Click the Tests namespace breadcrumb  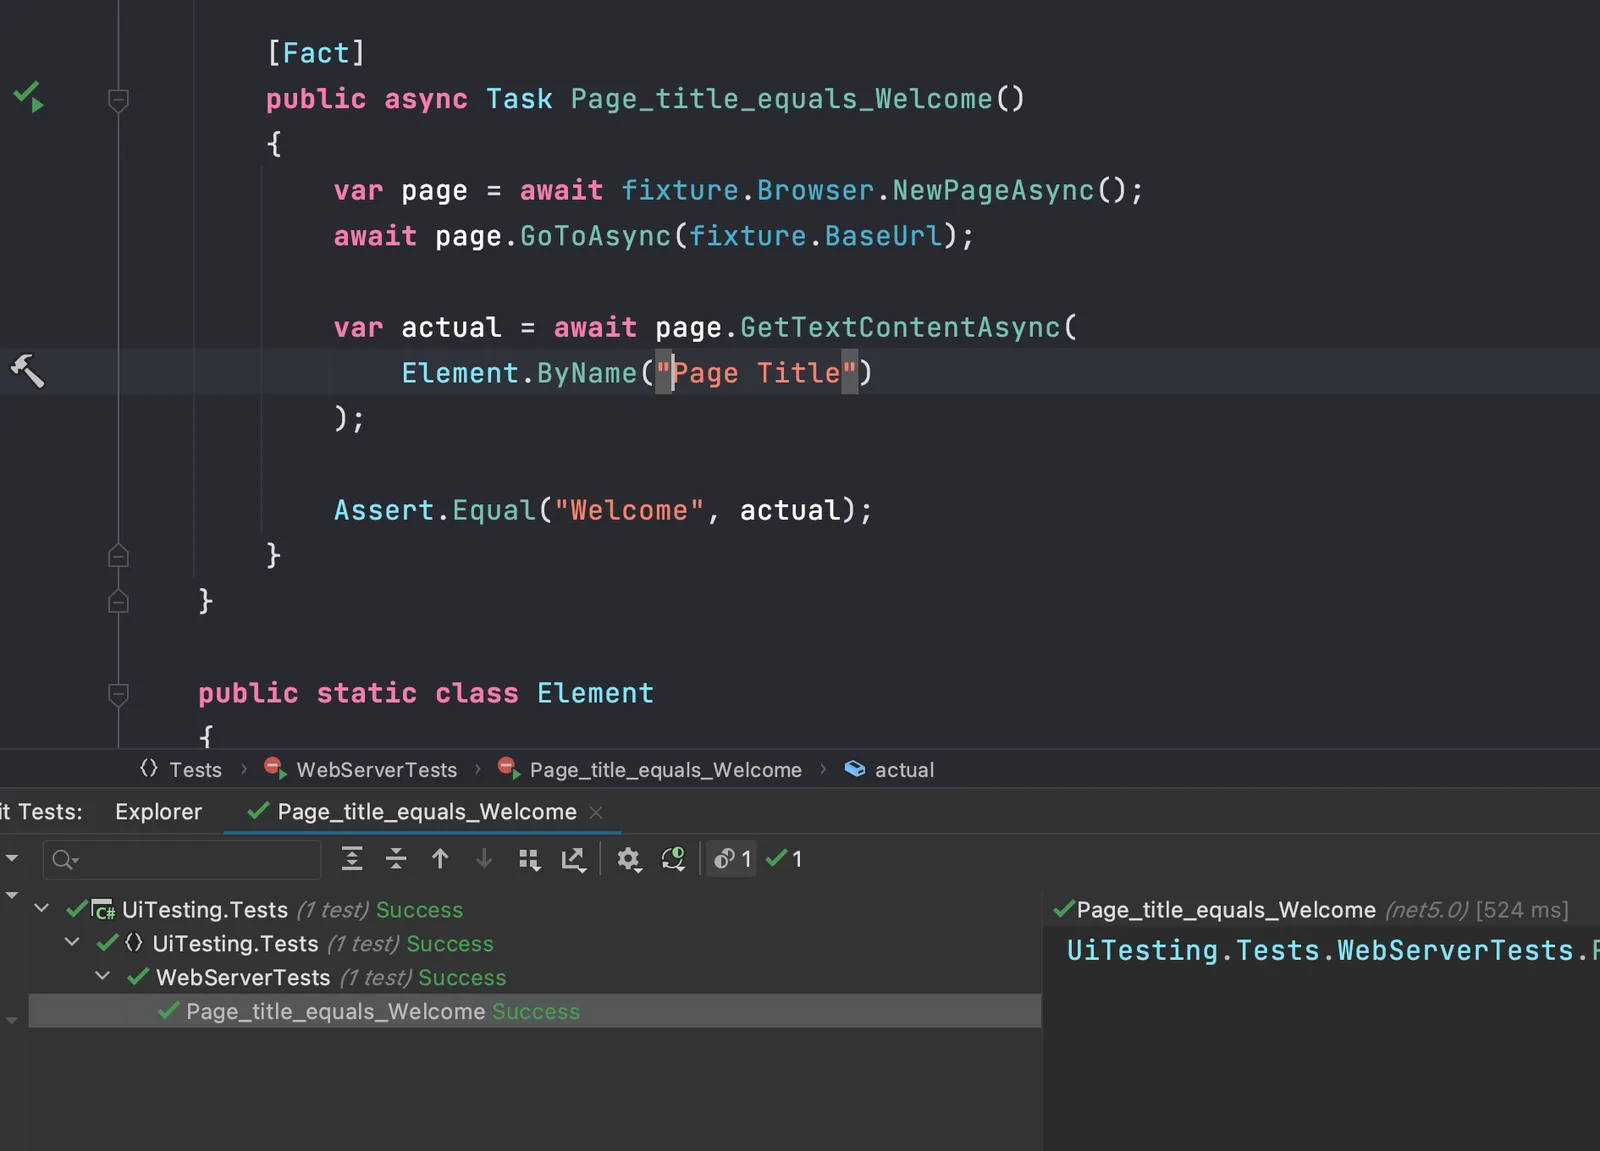181,769
